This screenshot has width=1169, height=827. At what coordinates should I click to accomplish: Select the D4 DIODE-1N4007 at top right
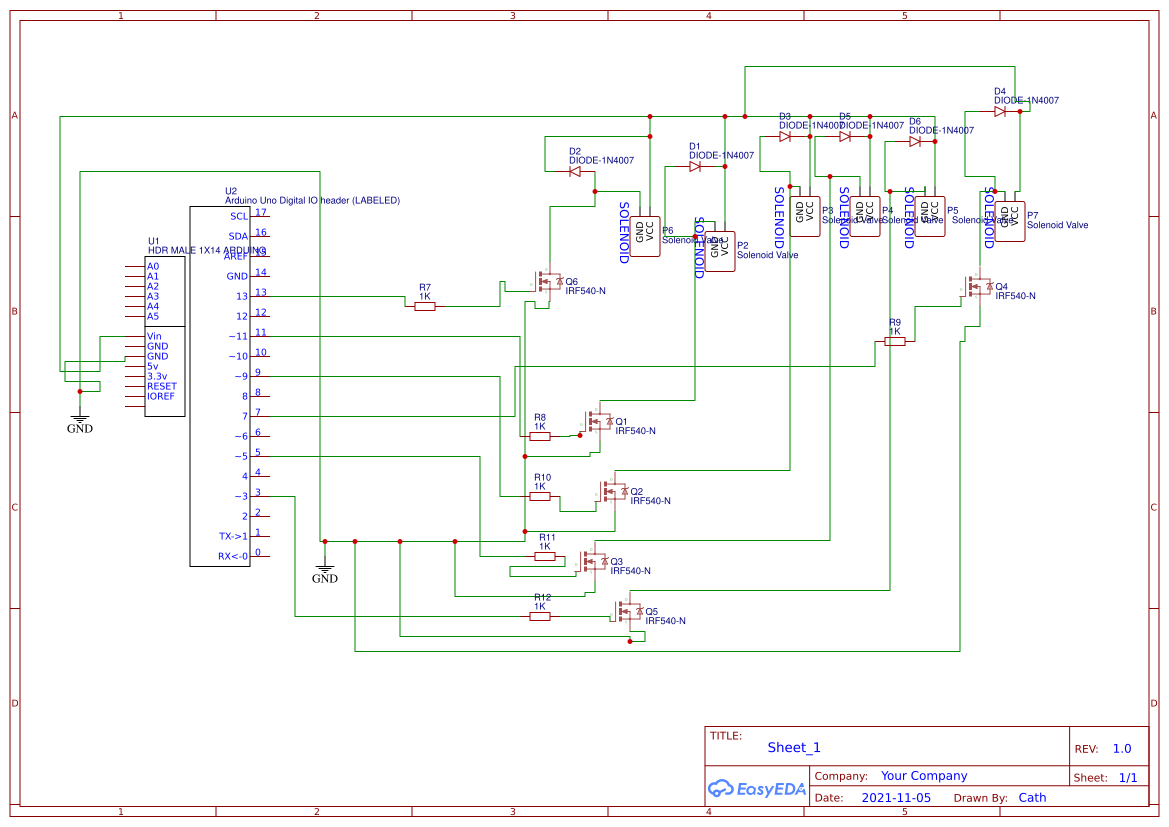point(997,113)
